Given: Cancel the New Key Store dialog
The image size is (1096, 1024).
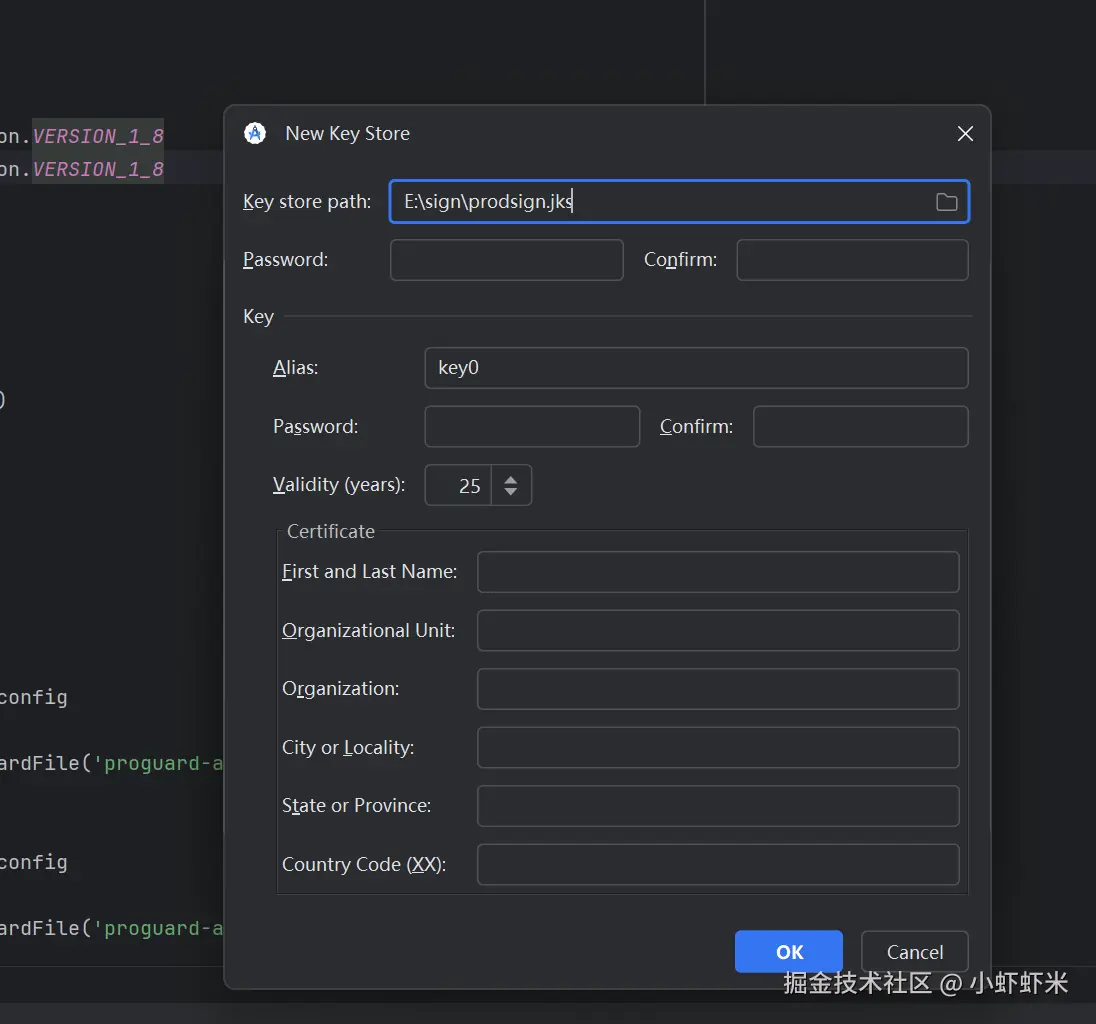Looking at the screenshot, I should 914,951.
